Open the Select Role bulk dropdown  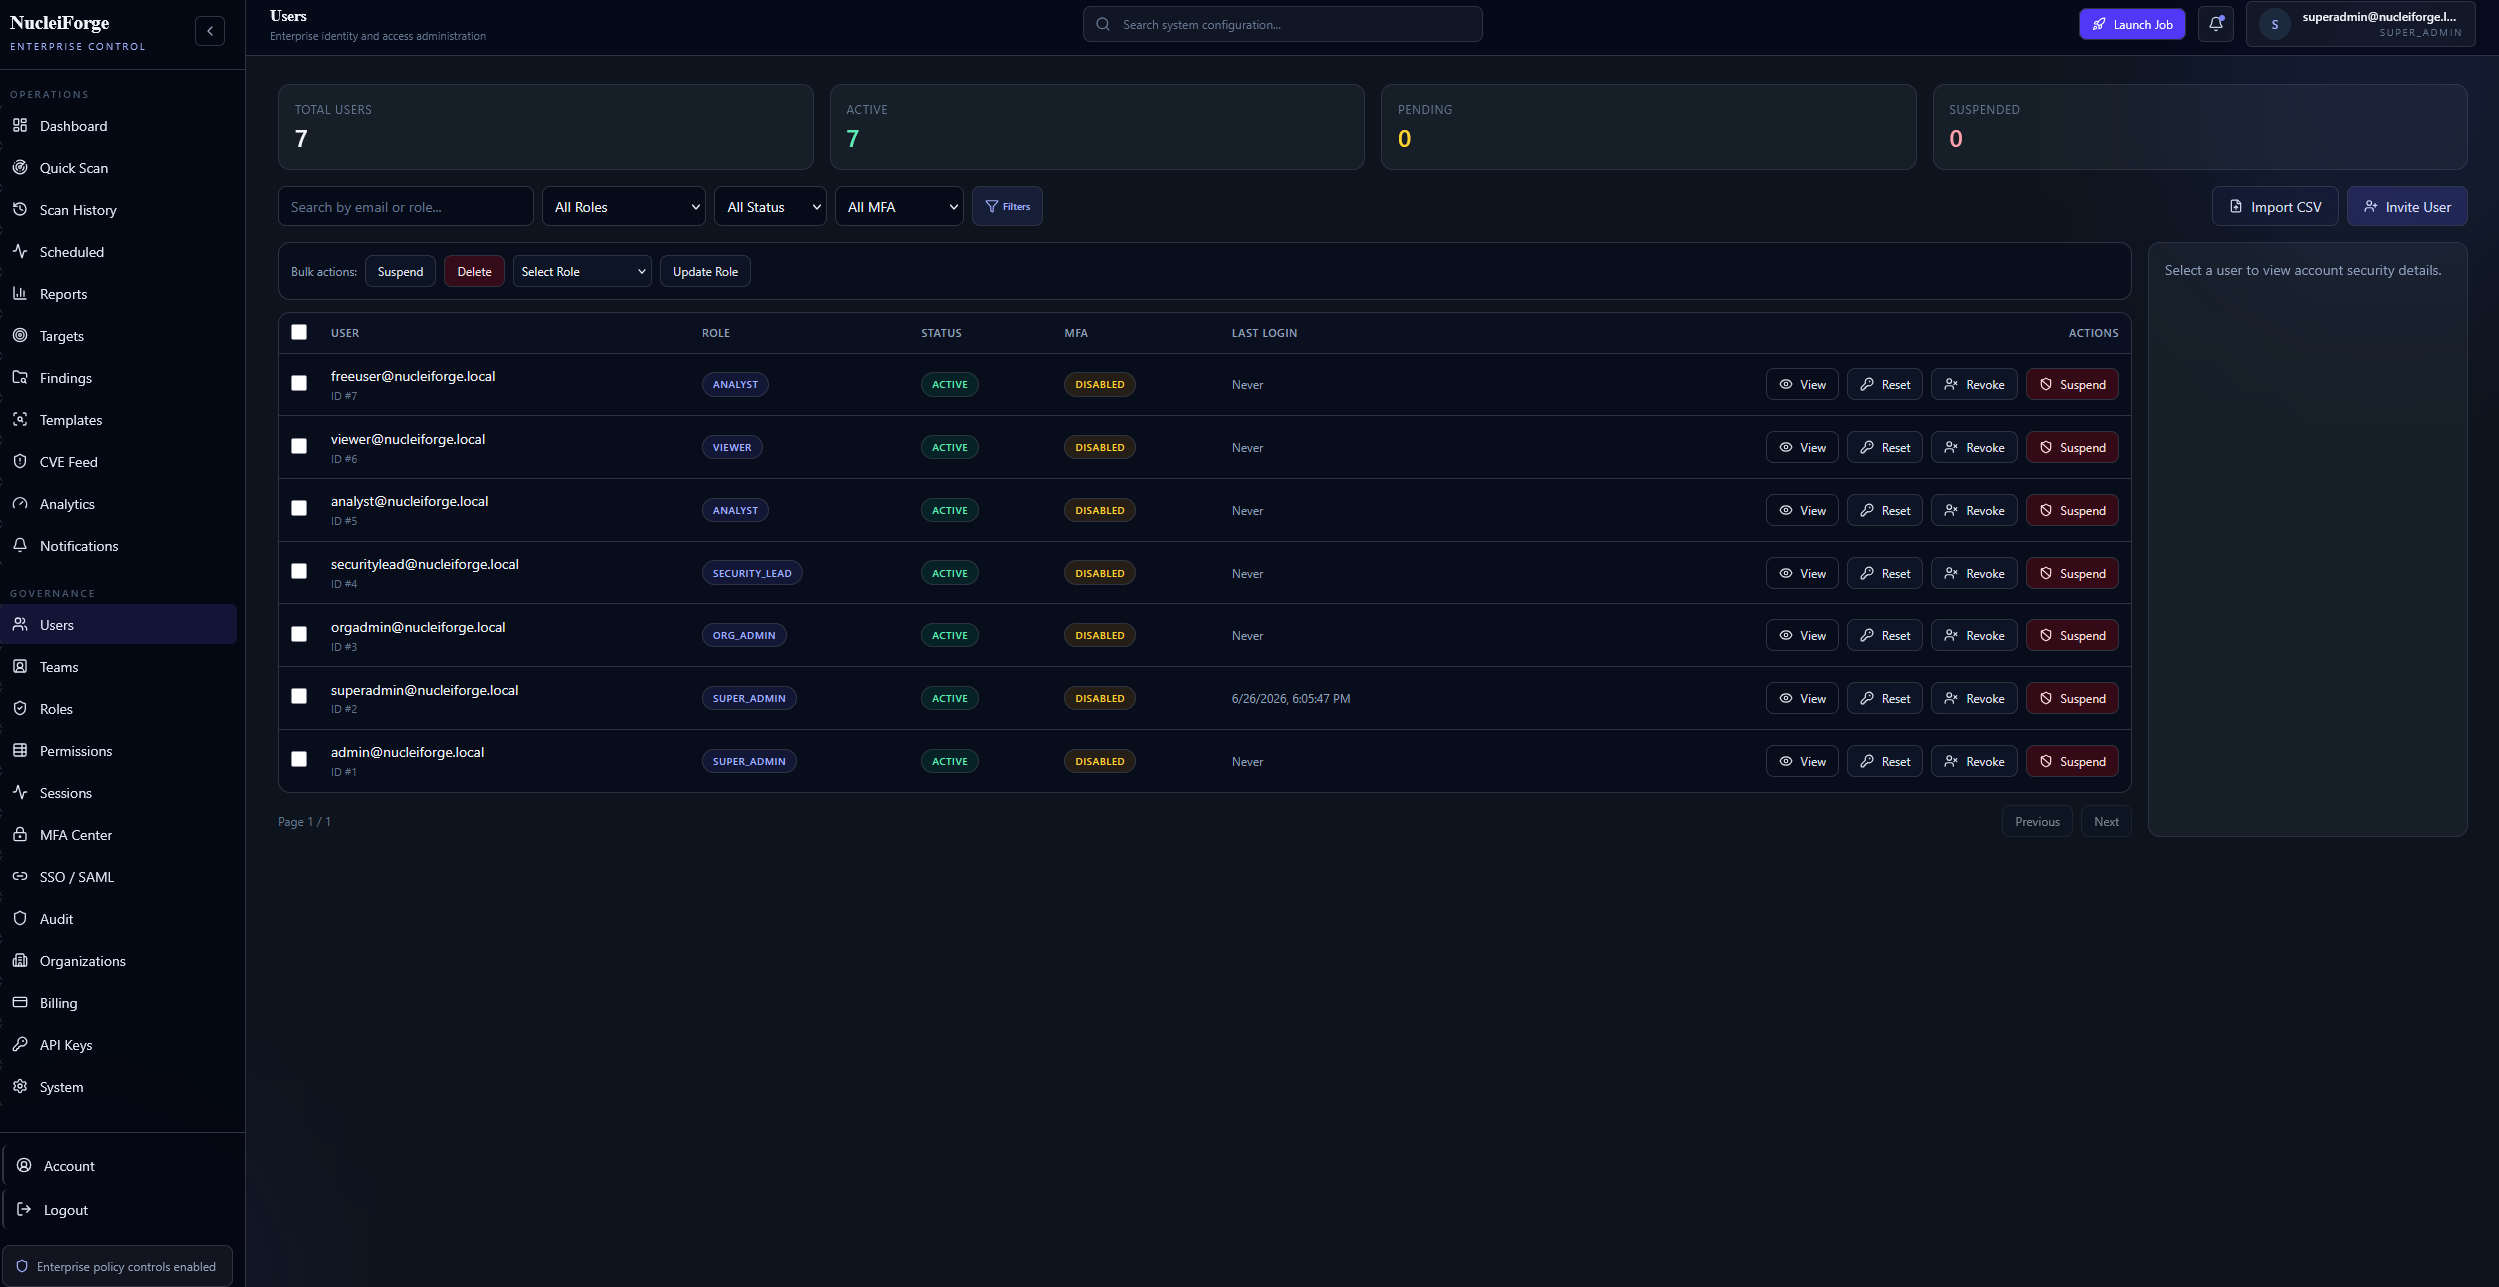coord(582,271)
